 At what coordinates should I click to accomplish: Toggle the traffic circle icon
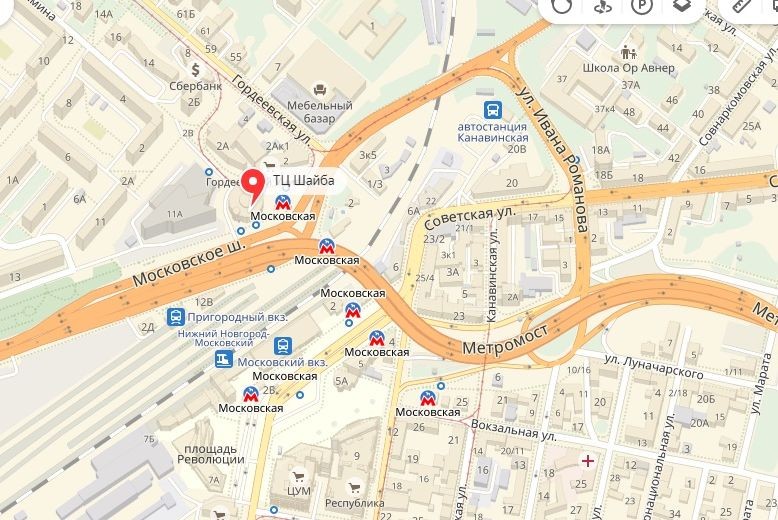point(563,6)
